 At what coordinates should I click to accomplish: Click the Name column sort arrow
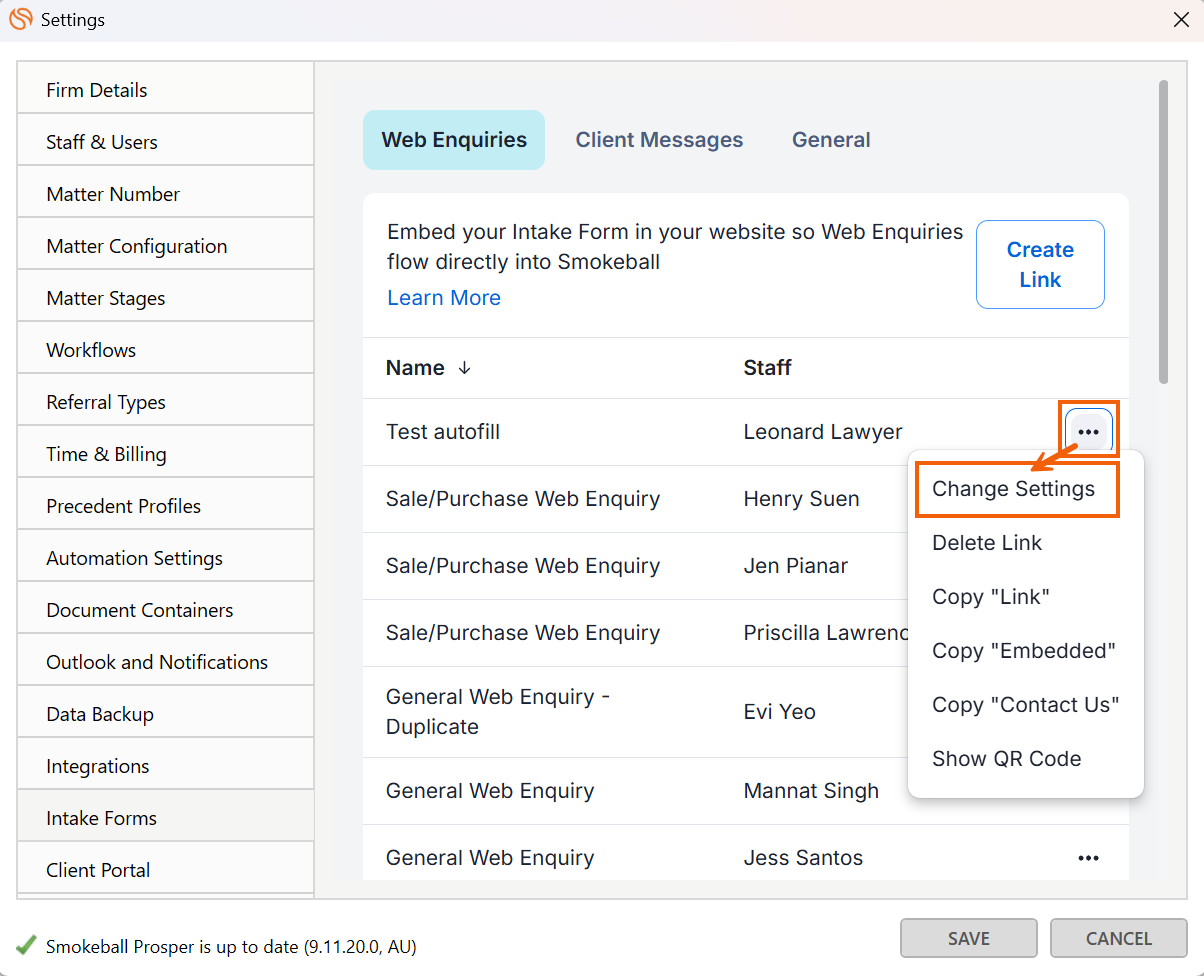pyautogui.click(x=464, y=368)
